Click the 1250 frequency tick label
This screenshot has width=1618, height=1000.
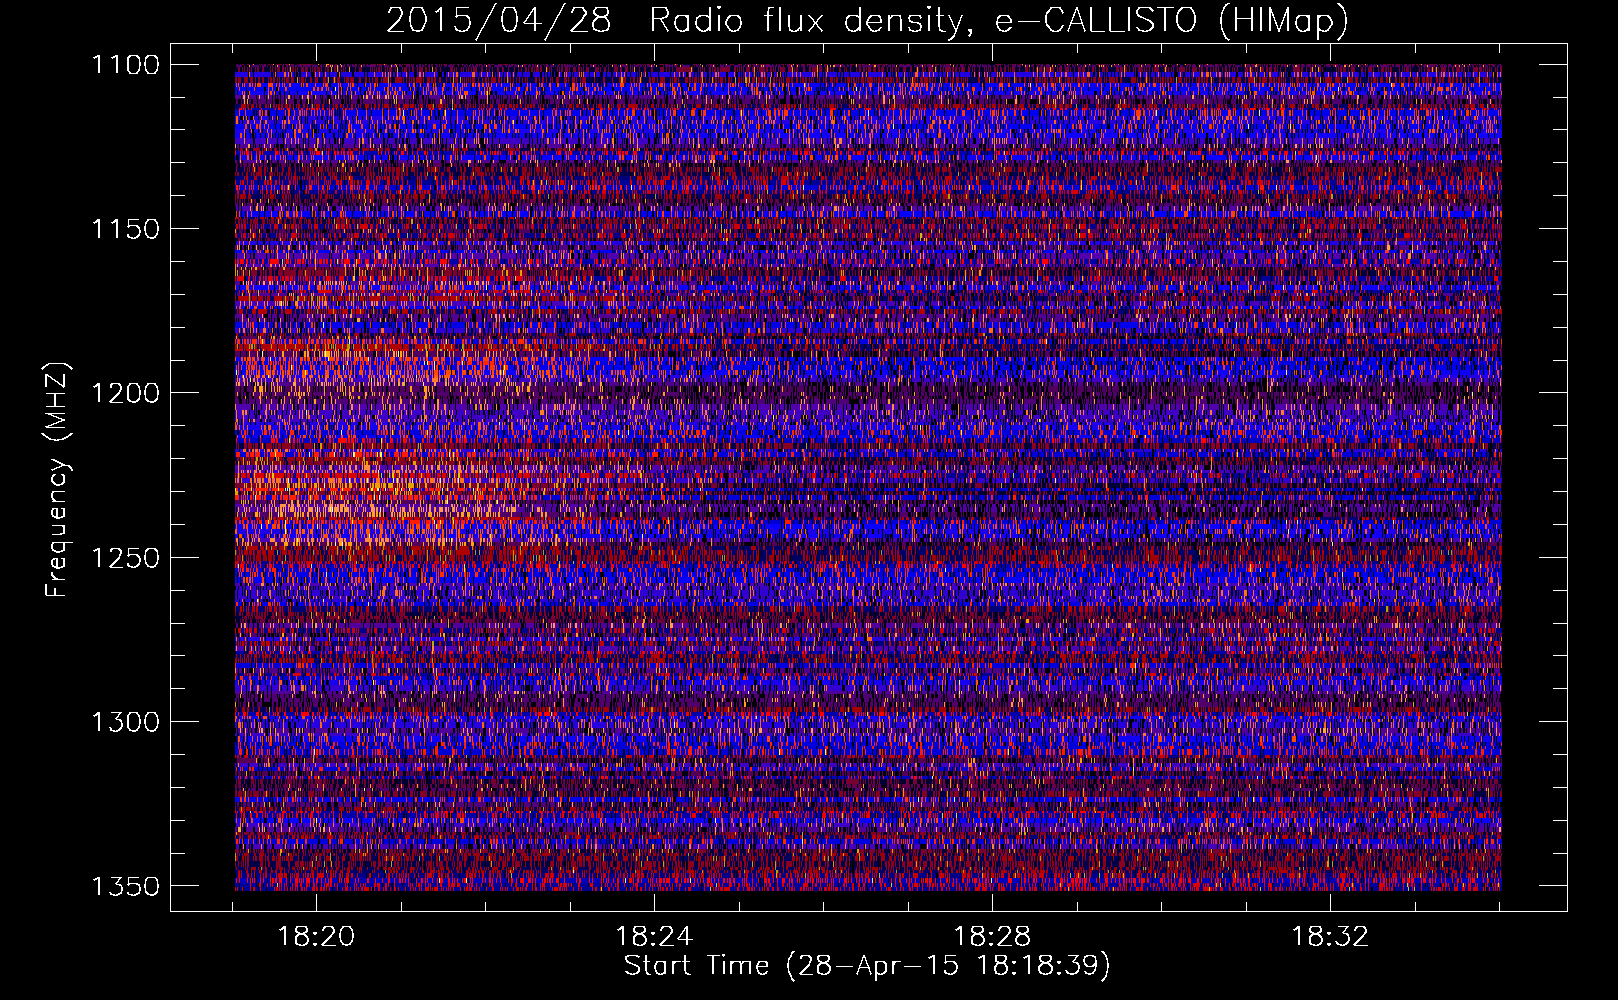(x=125, y=557)
